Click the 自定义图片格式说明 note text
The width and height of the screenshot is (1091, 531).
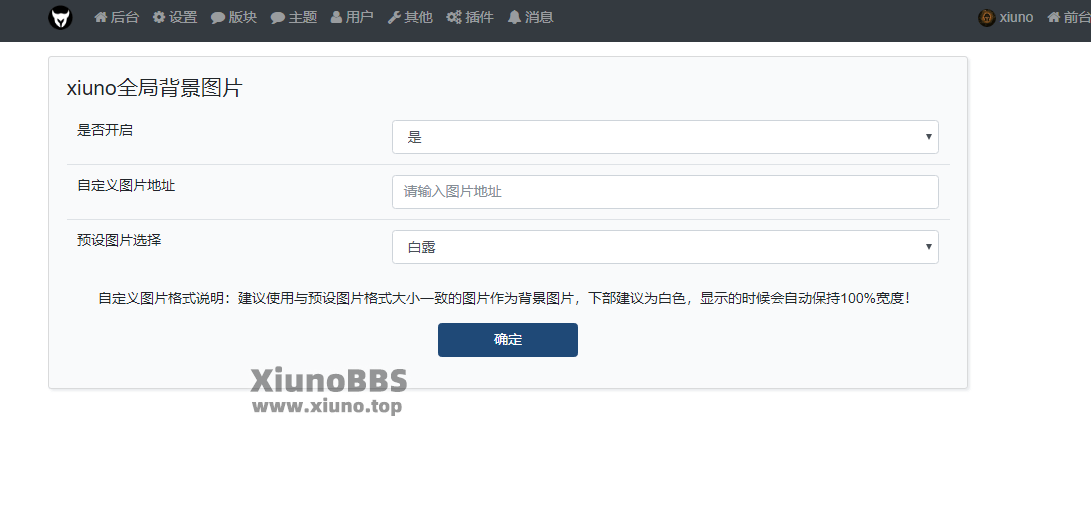tap(505, 299)
